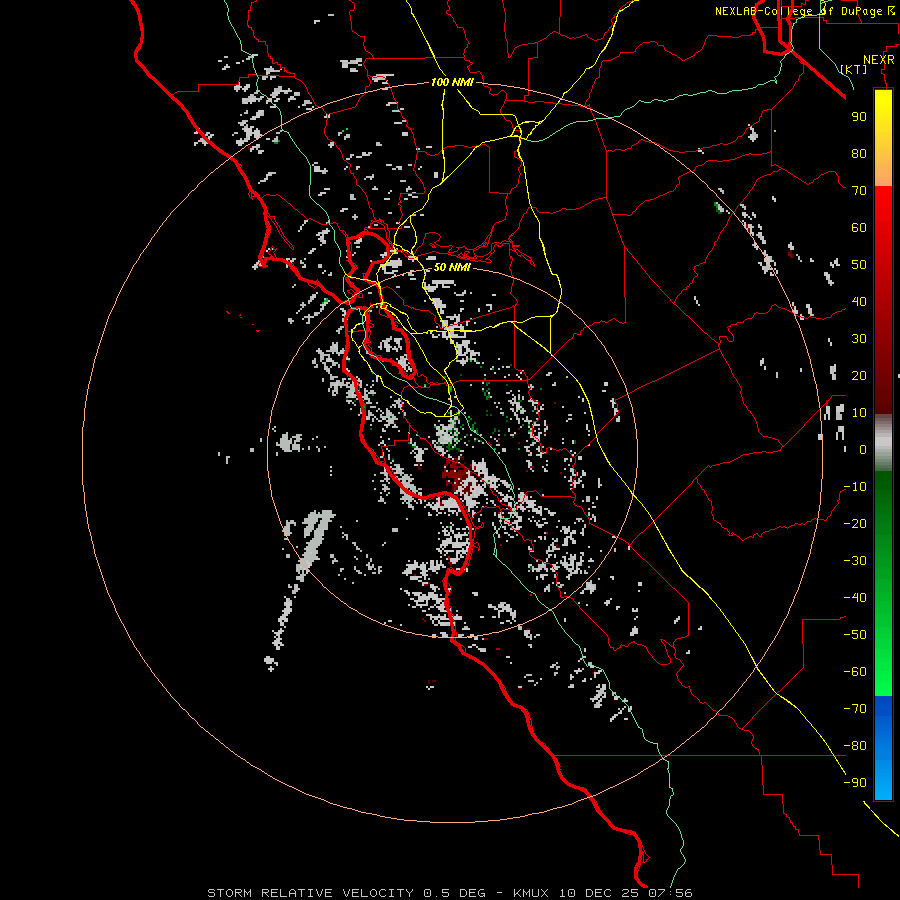
Task: Click the "70" value on the velocity scale
Action: point(859,191)
